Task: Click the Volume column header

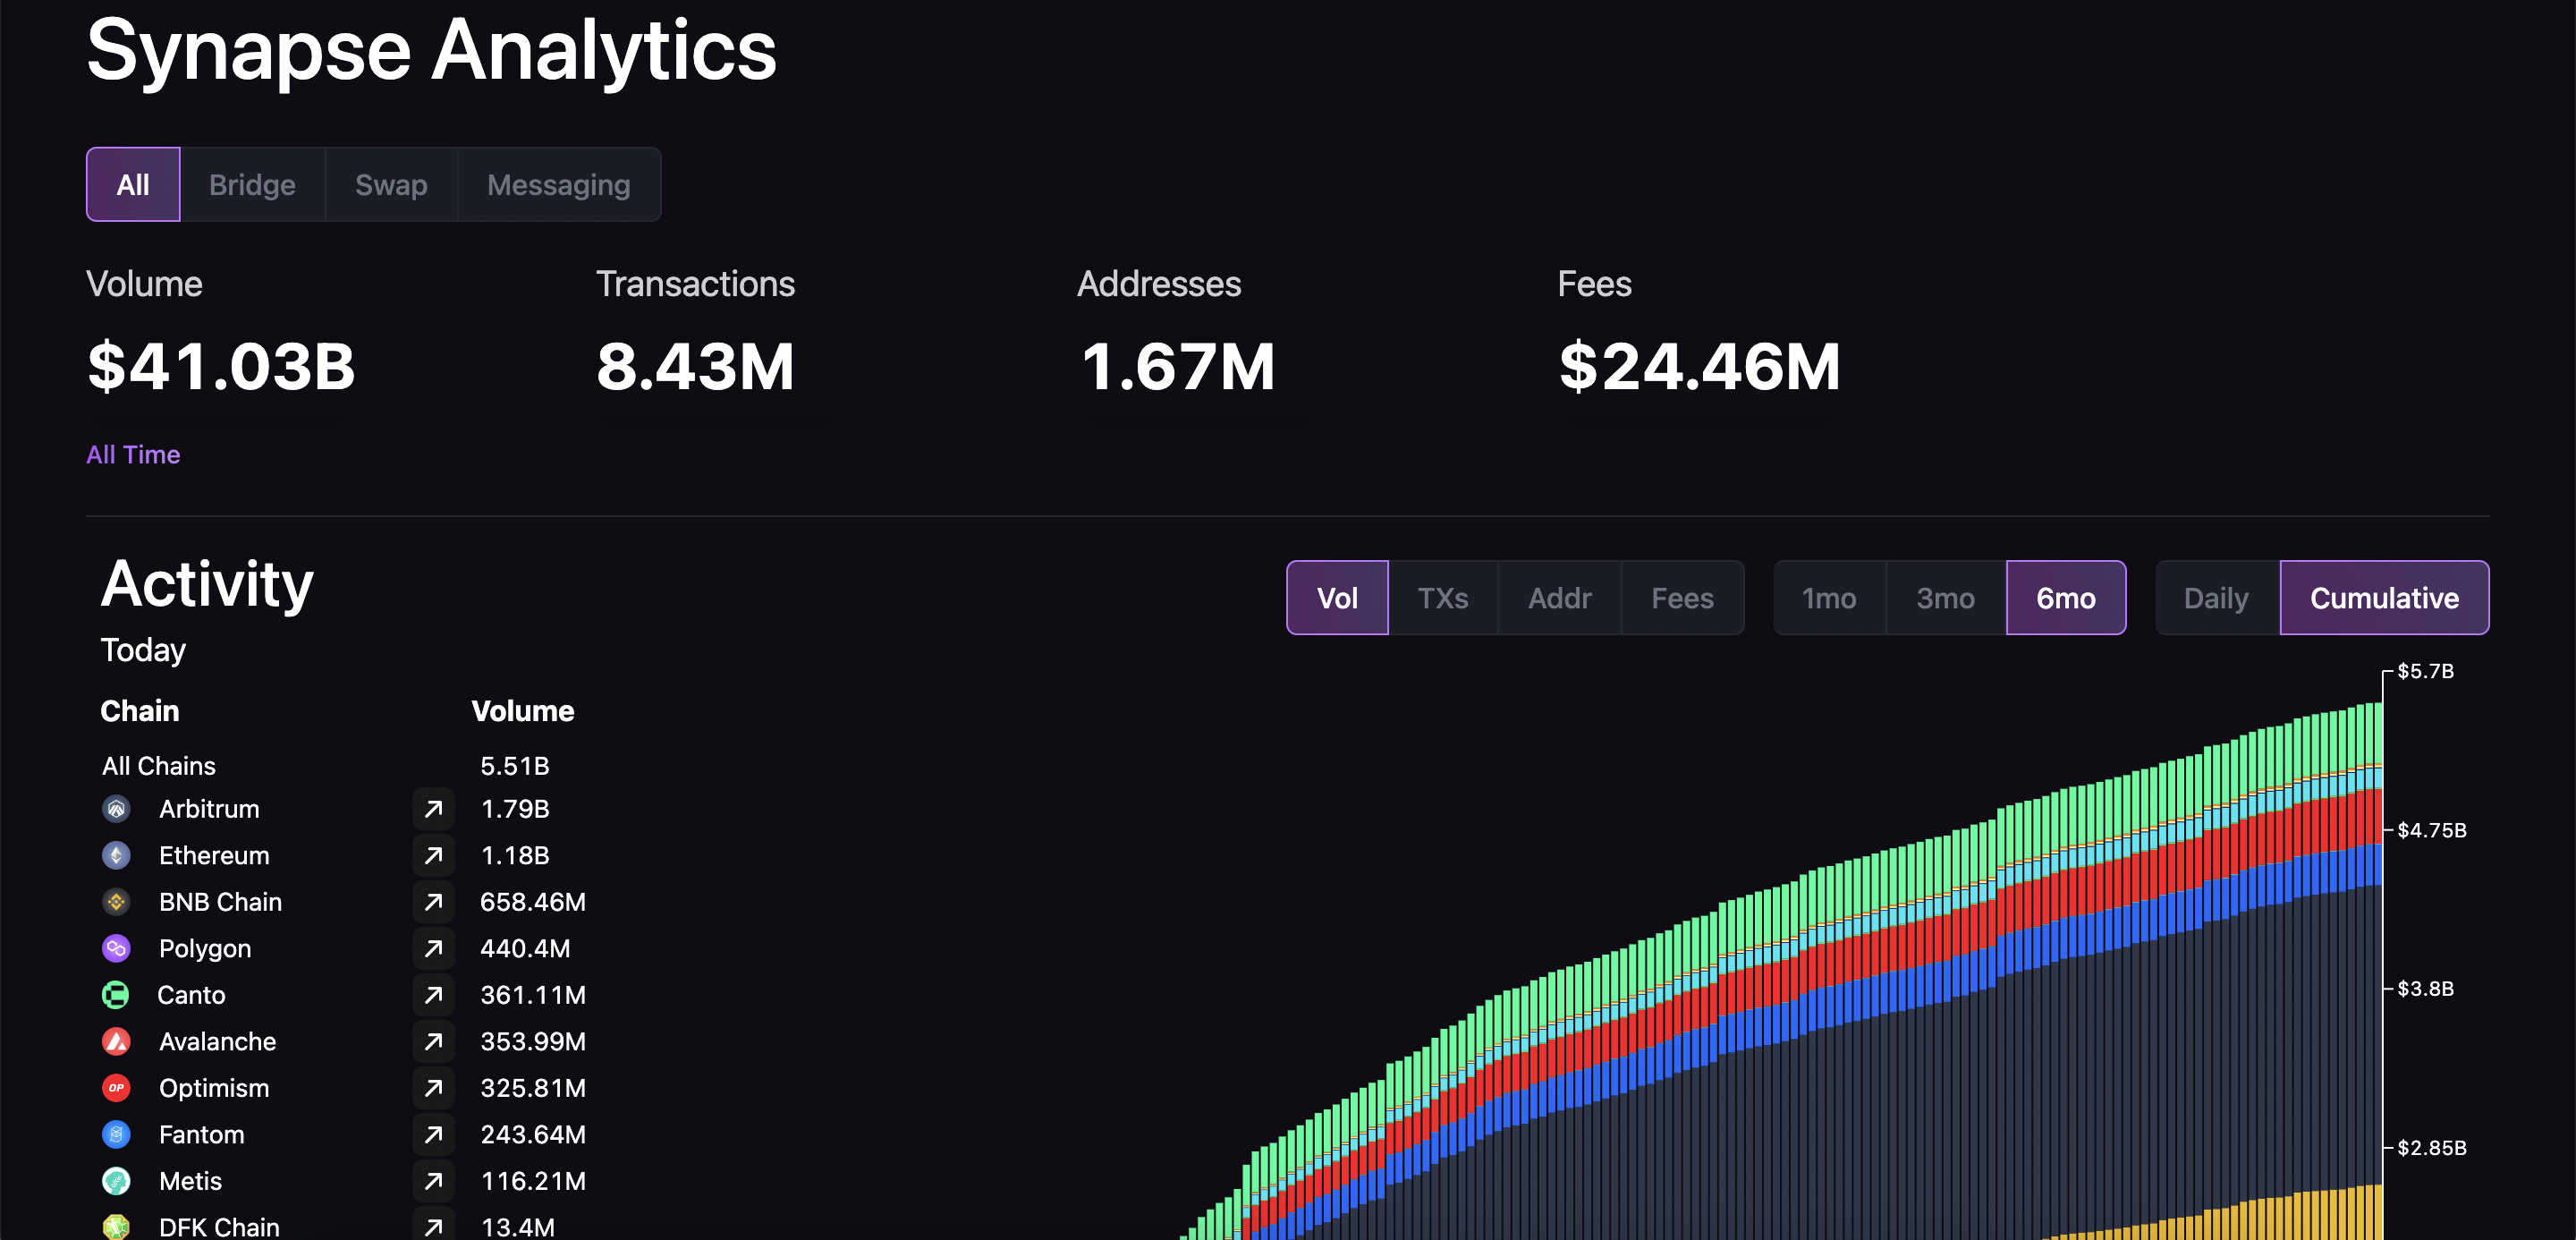Action: coord(522,710)
